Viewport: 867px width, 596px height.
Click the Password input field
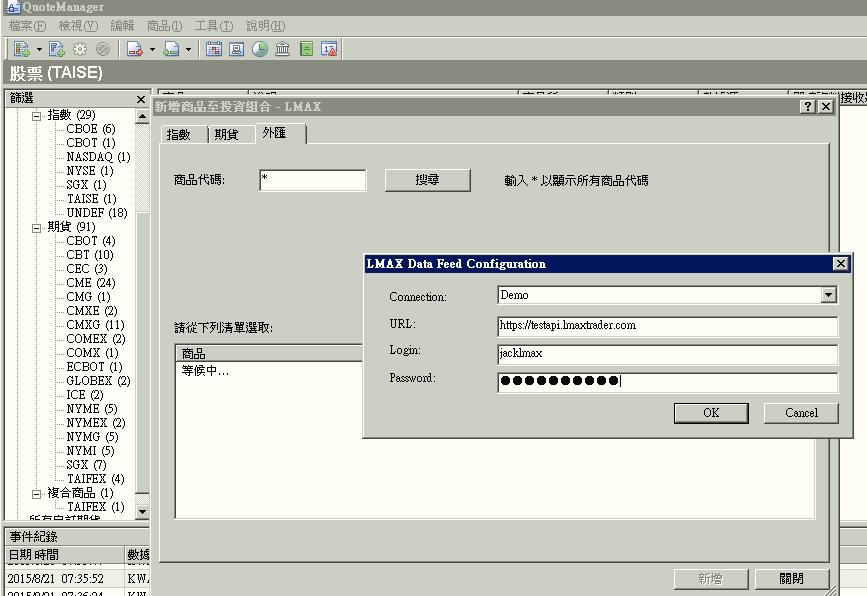pos(667,381)
